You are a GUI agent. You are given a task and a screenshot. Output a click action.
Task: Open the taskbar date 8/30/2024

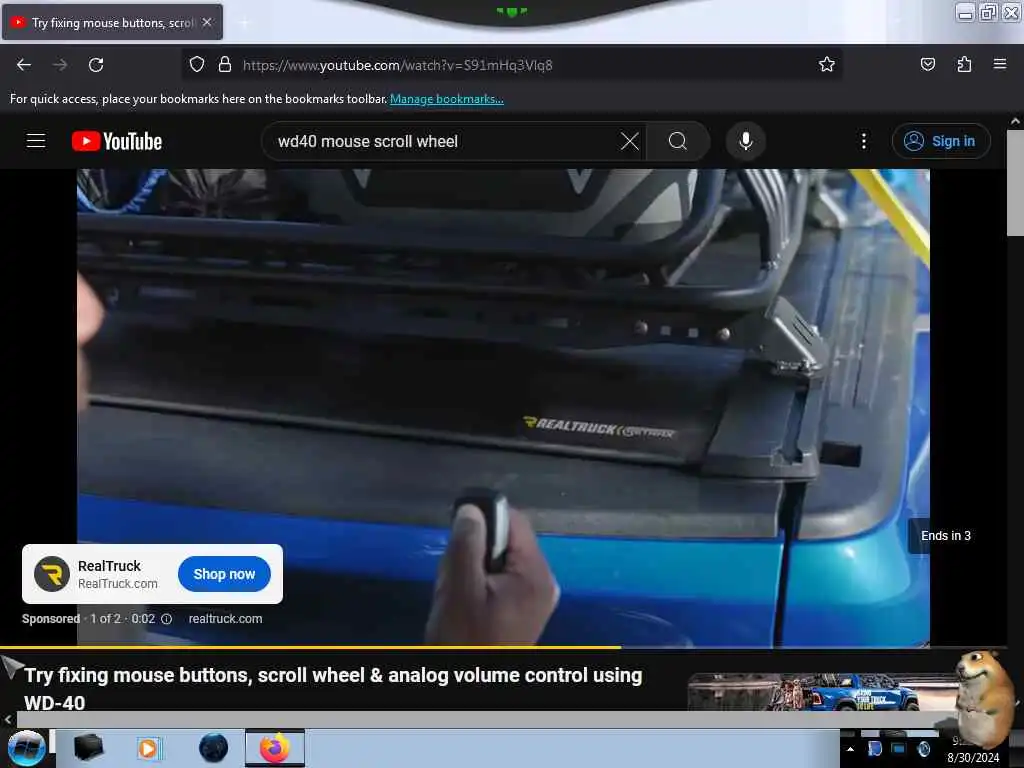tap(973, 758)
